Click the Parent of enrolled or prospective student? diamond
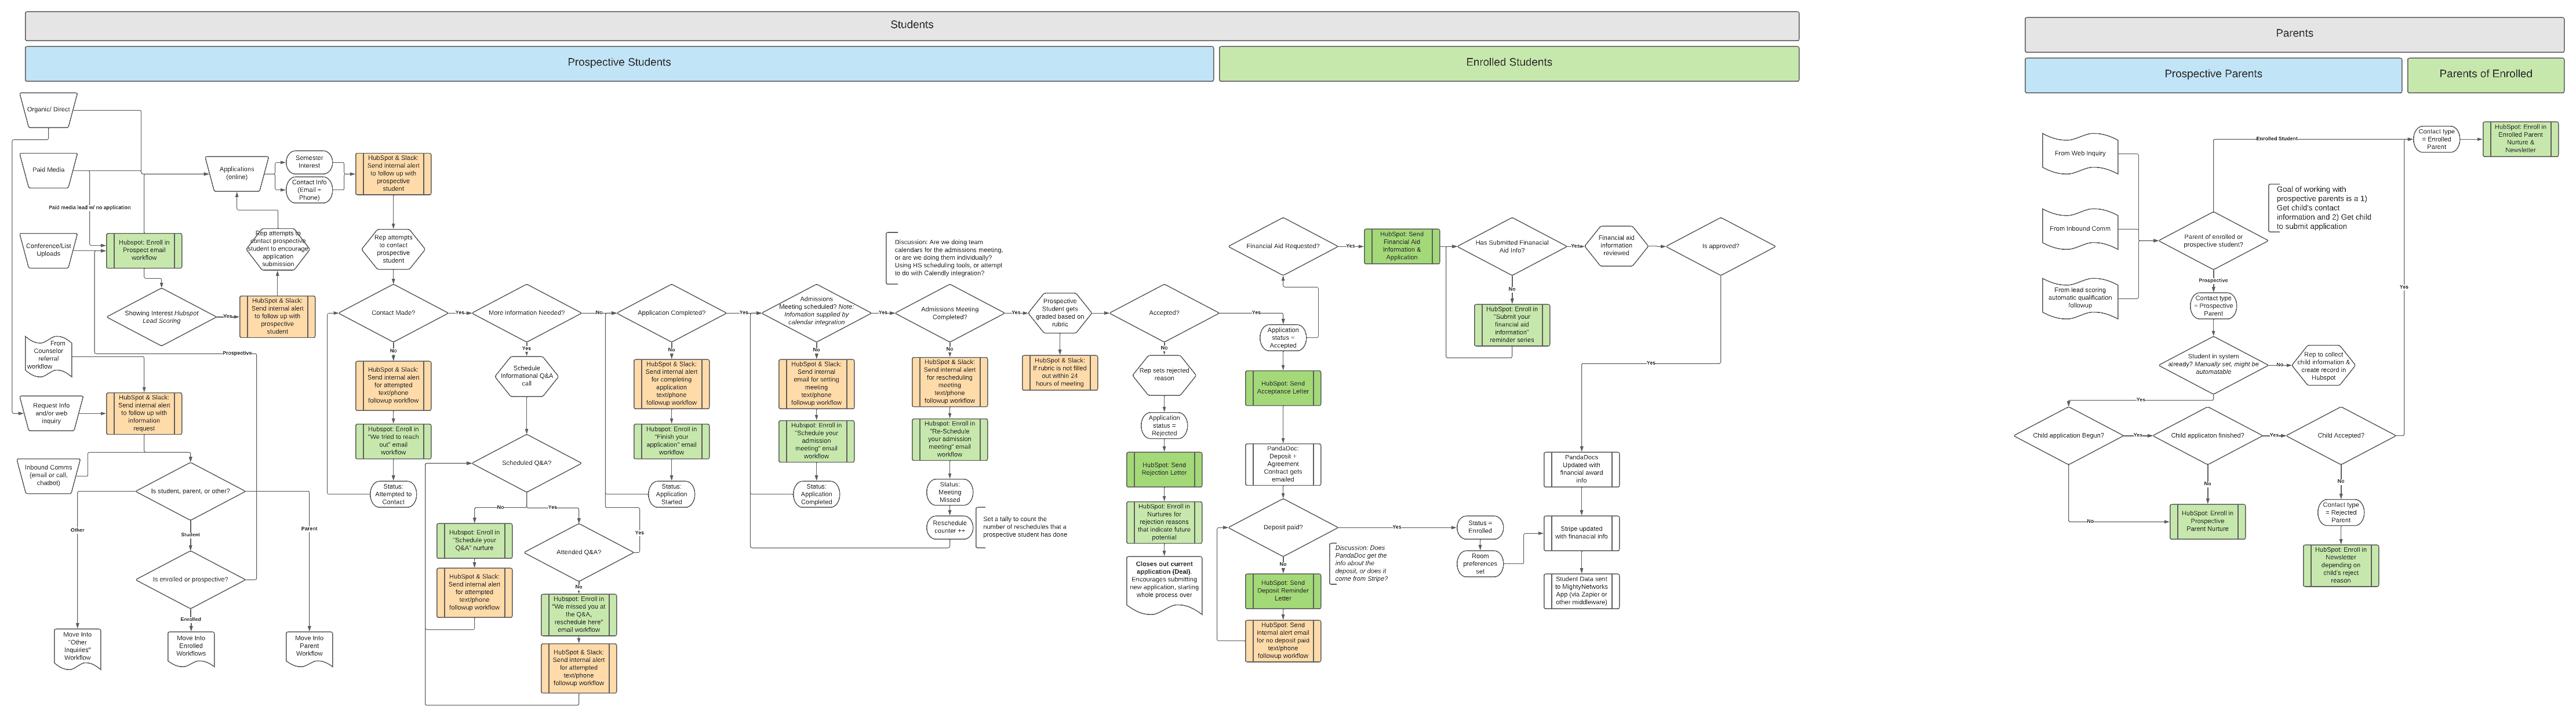Image resolution: width=2576 pixels, height=717 pixels. [2213, 241]
